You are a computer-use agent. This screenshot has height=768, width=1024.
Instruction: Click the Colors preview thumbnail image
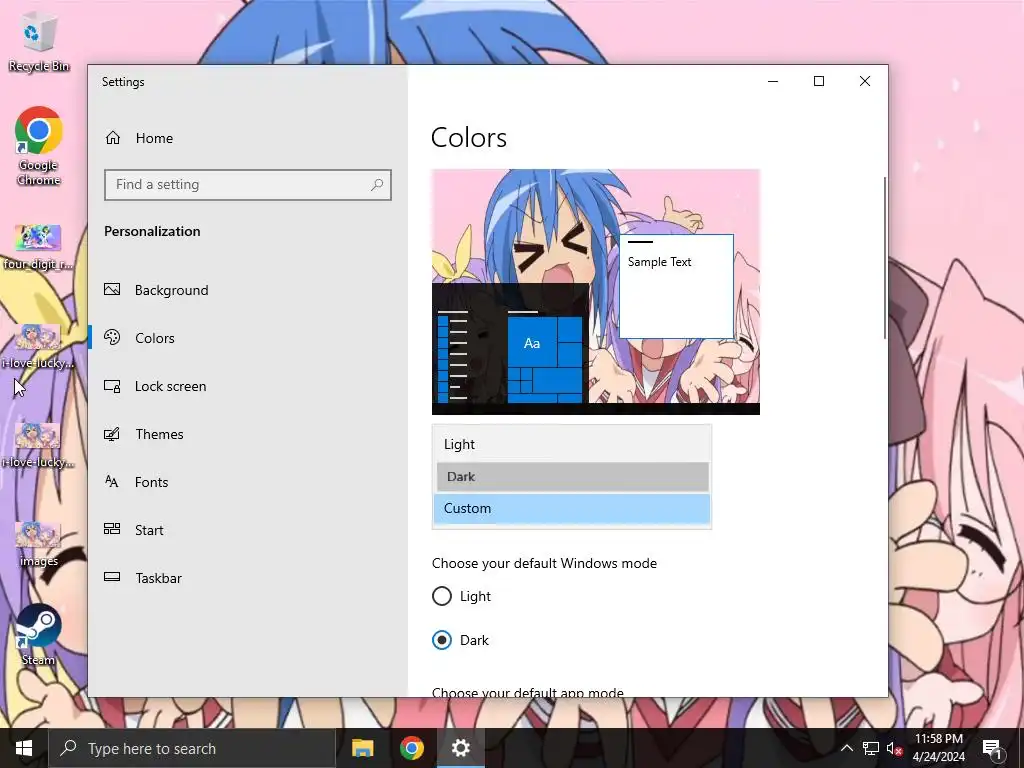tap(596, 292)
